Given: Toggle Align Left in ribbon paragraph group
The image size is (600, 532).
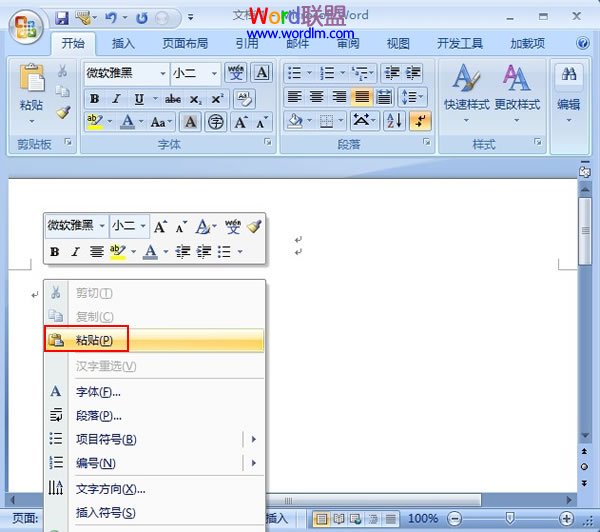Looking at the screenshot, I should pos(294,97).
